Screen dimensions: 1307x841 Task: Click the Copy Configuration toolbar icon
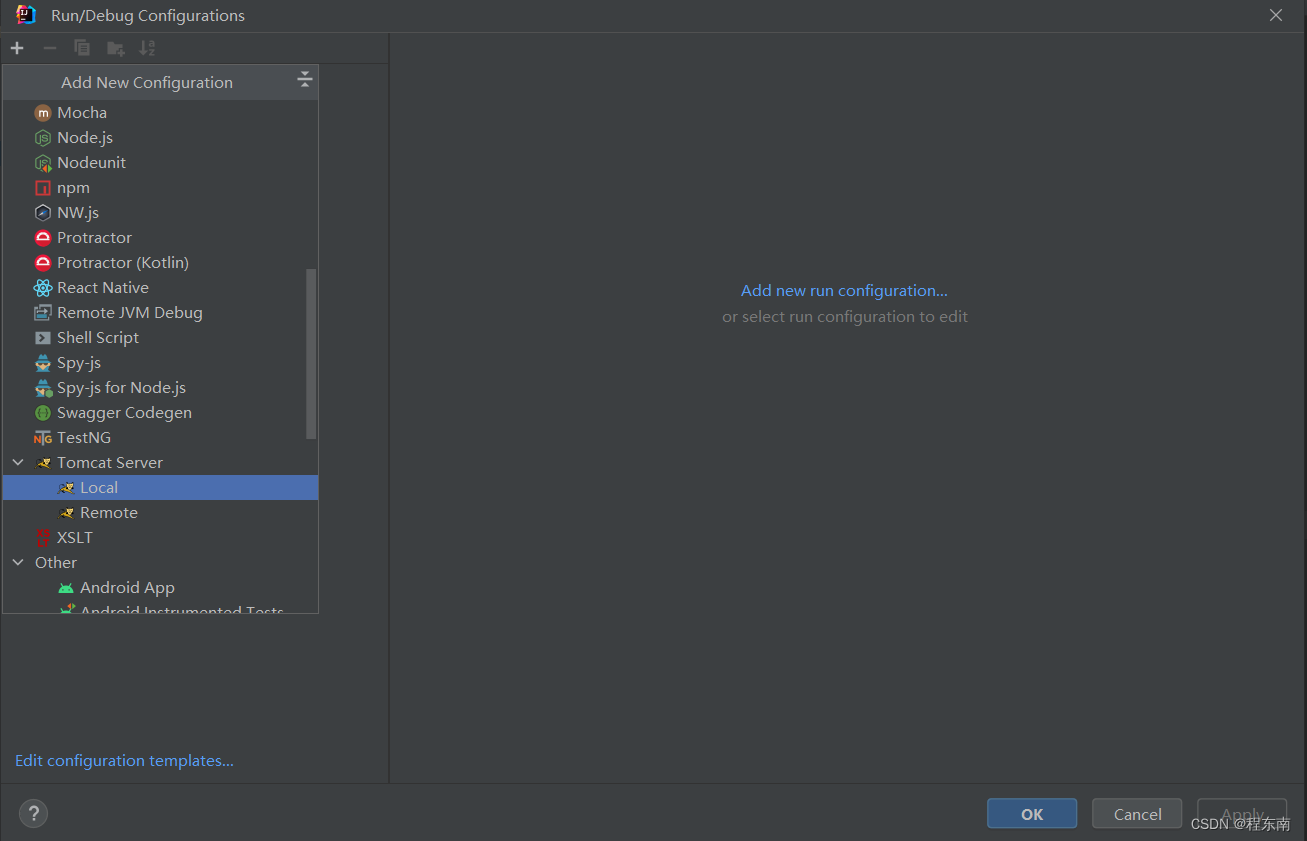[82, 48]
